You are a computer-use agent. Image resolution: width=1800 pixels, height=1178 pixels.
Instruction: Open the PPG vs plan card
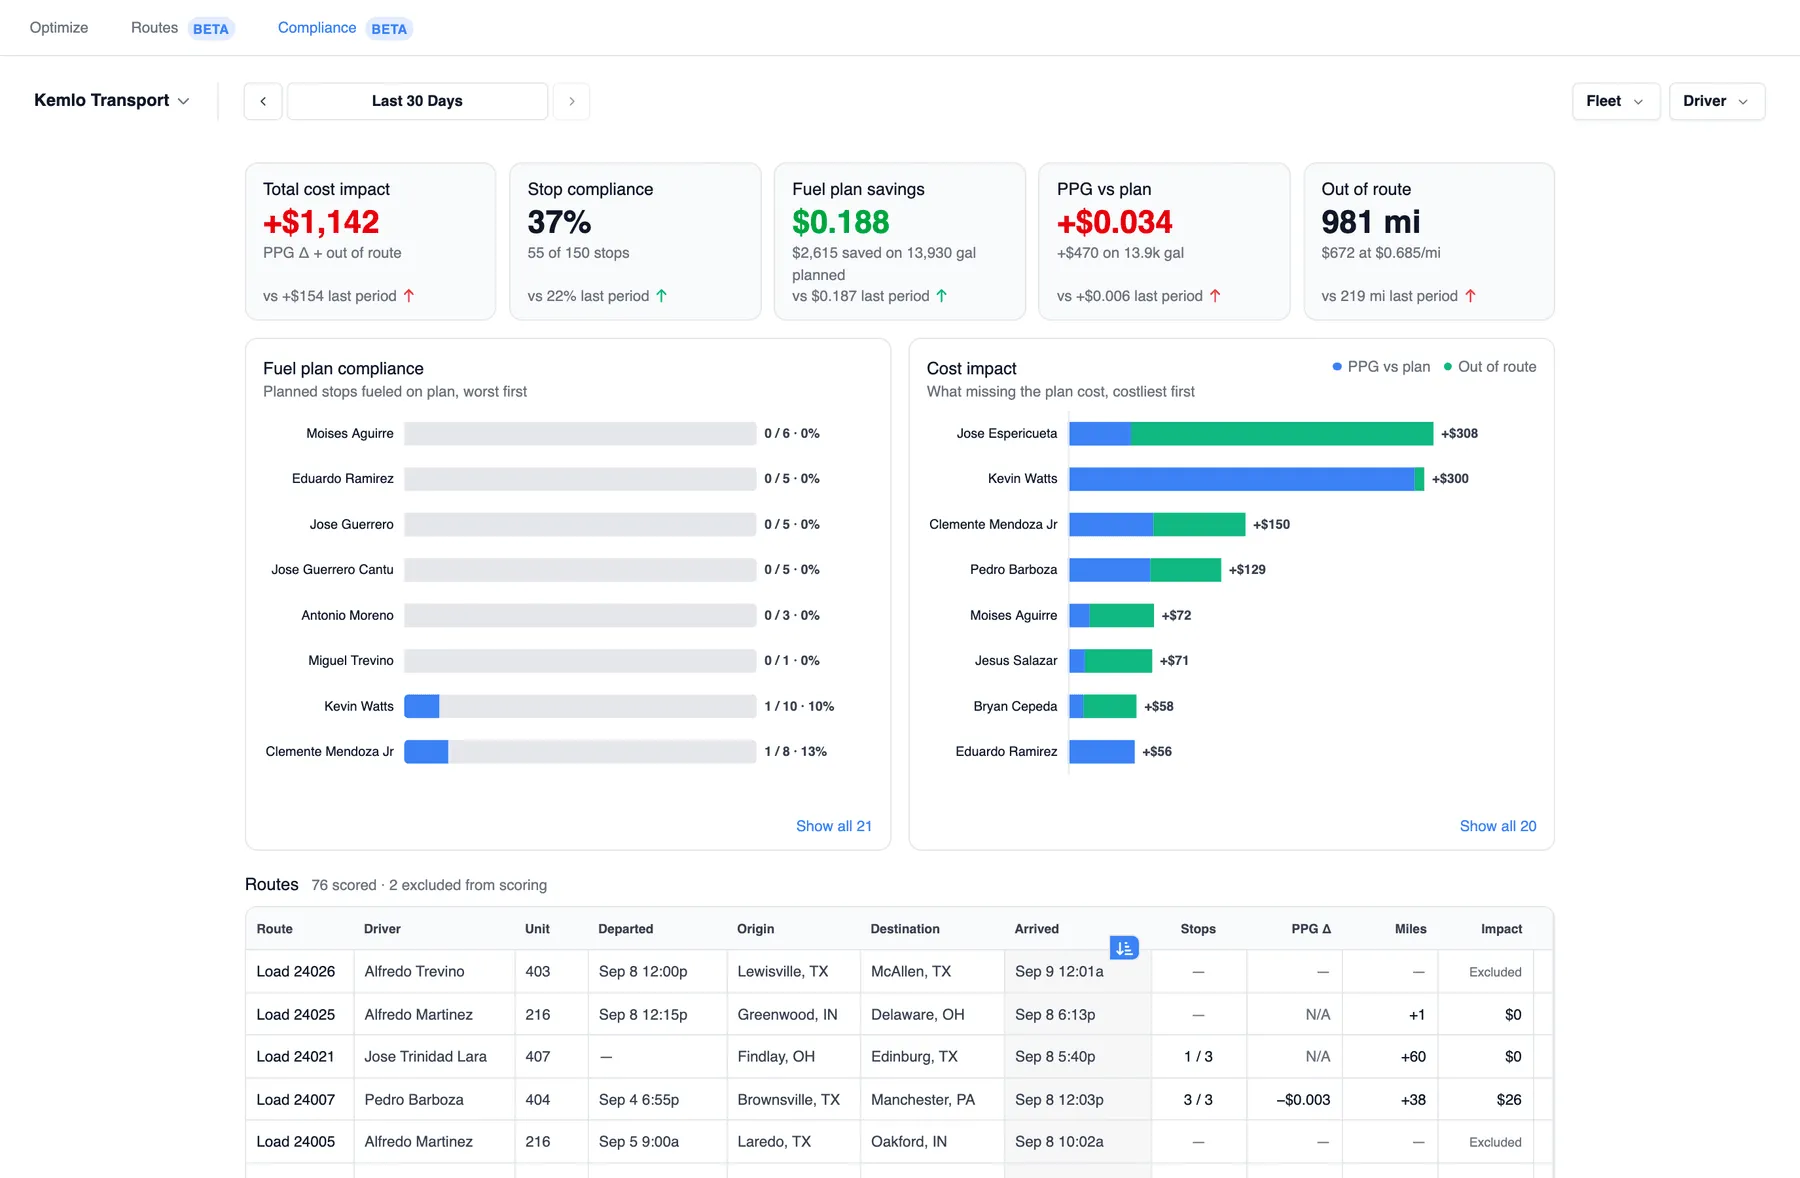tap(1164, 242)
